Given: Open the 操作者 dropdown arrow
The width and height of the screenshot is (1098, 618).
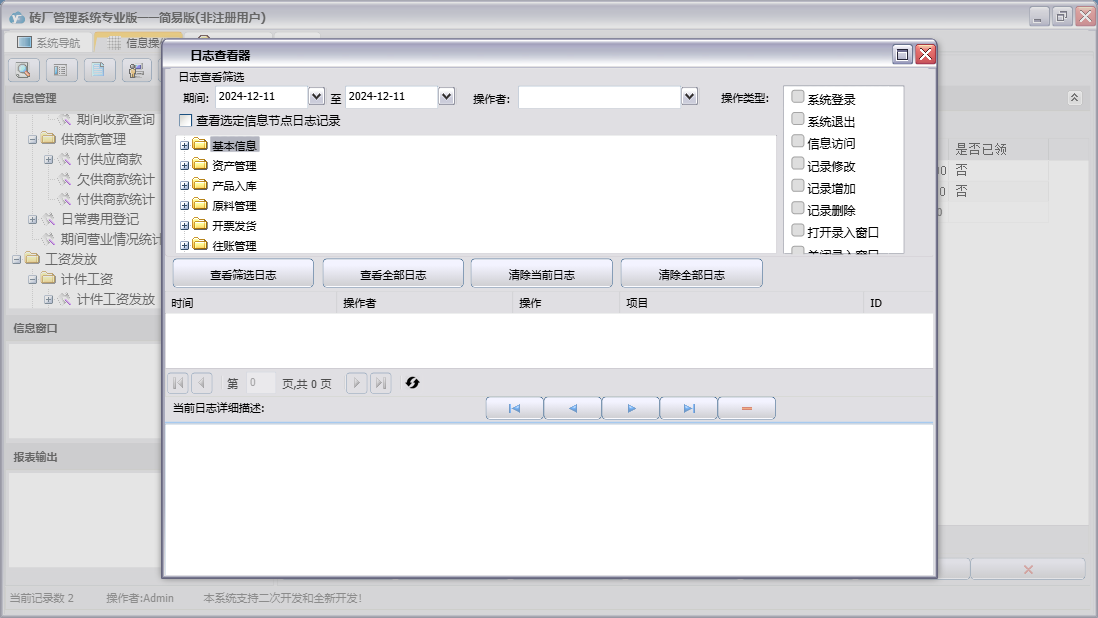Looking at the screenshot, I should click(x=690, y=97).
